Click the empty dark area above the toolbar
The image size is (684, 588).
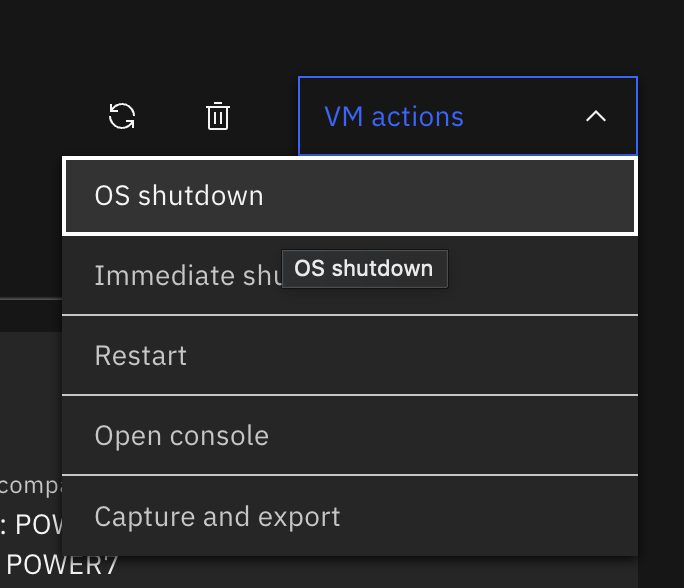point(340,35)
